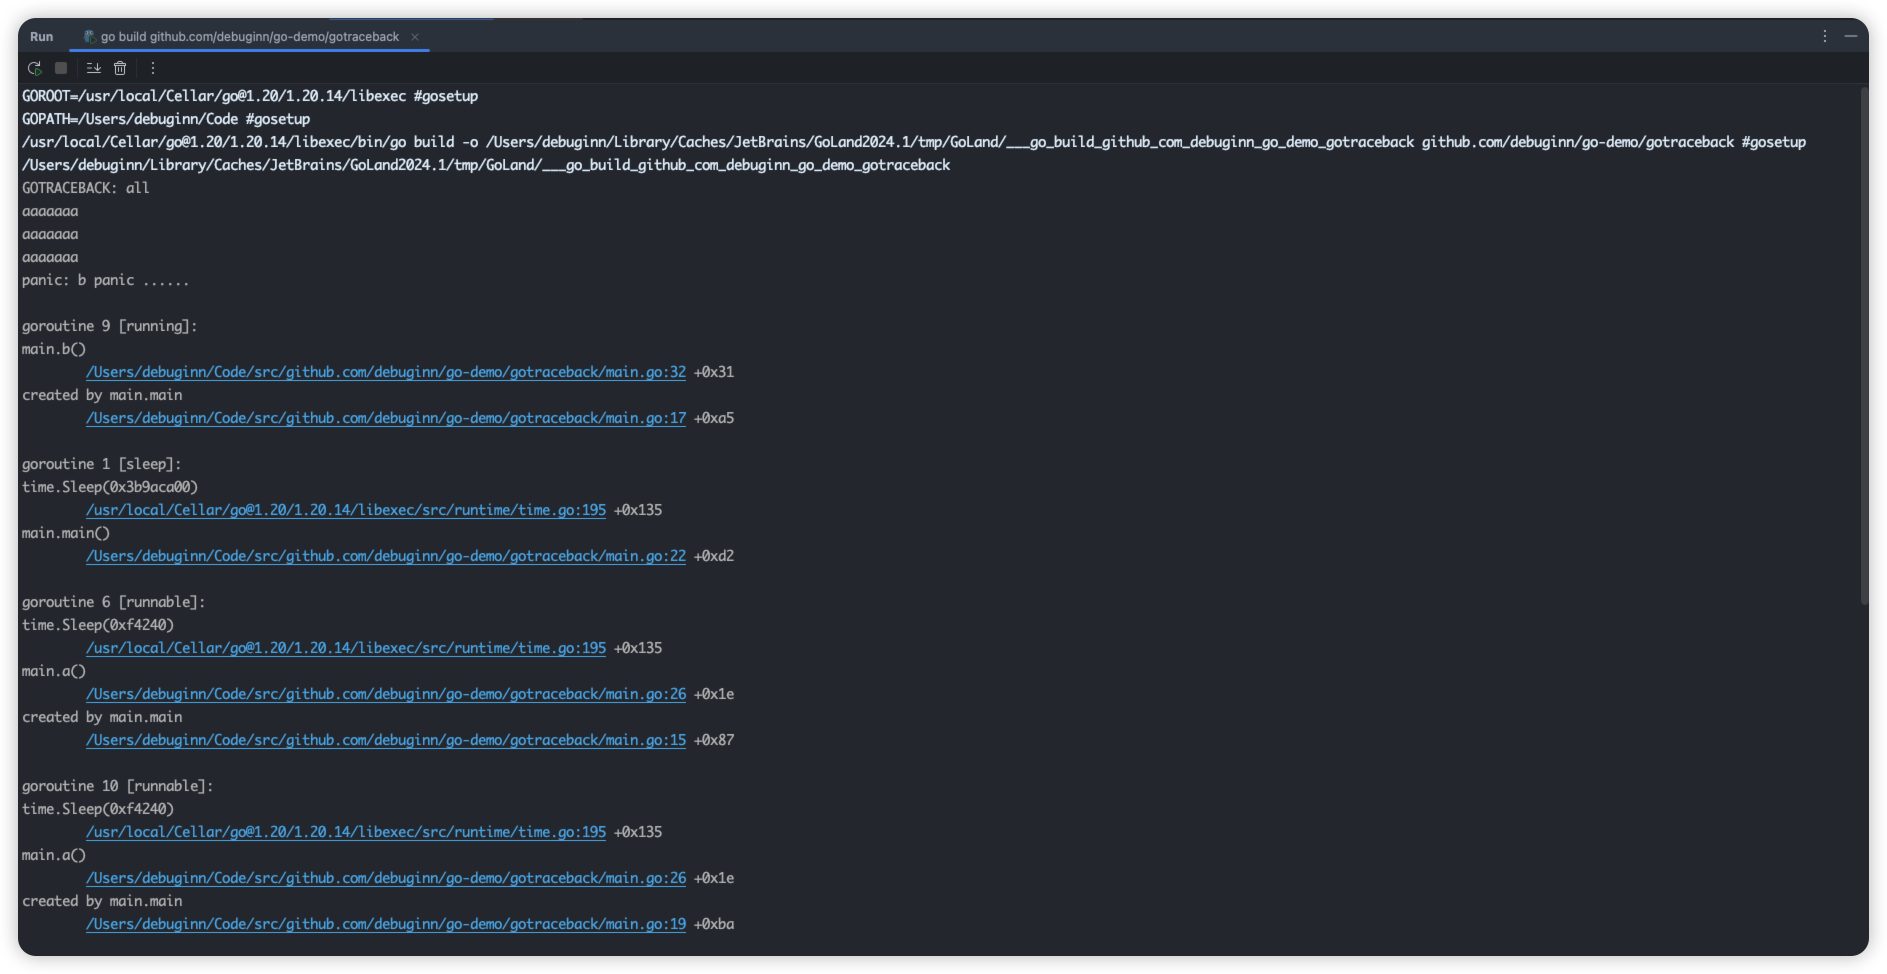Hide the Run tool window
Viewport: 1887px width, 974px height.
click(x=1850, y=36)
